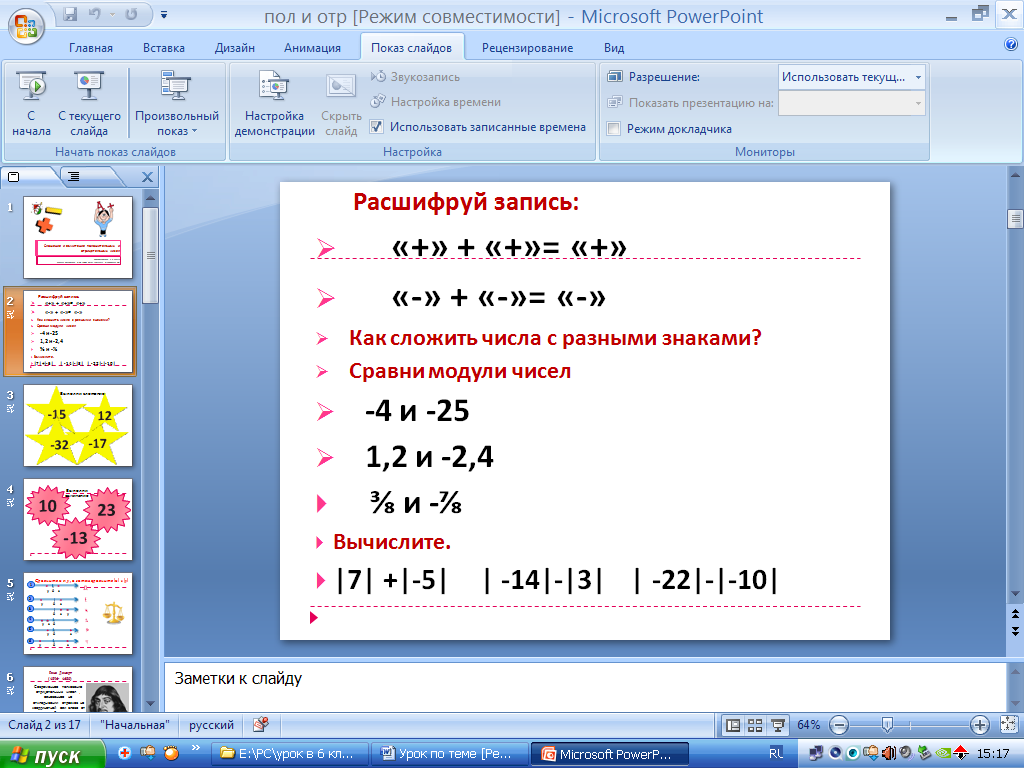Click 'Звукозапись' record narration icon
The image size is (1024, 768).
pyautogui.click(x=415, y=76)
